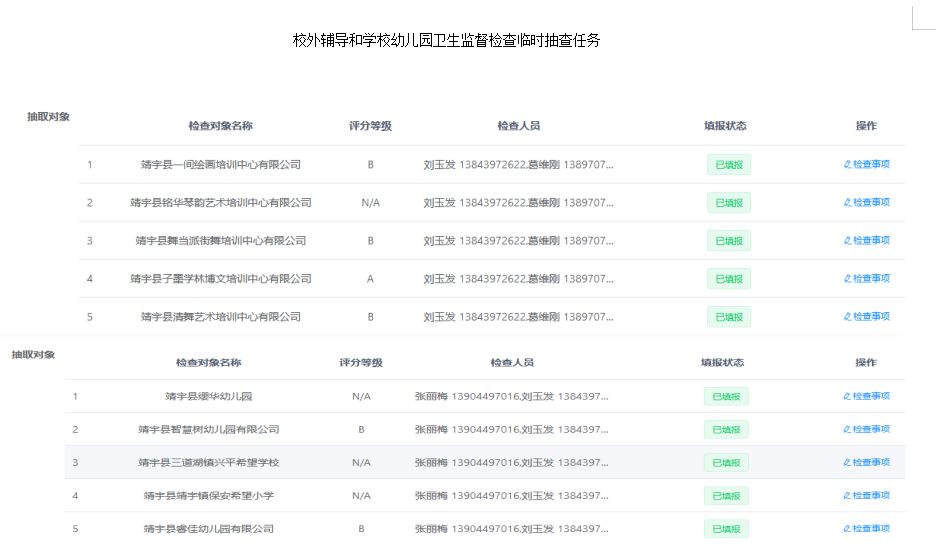Click the lower 抽取对象 section label
Viewport: 946px width, 557px height.
pyautogui.click(x=33, y=355)
